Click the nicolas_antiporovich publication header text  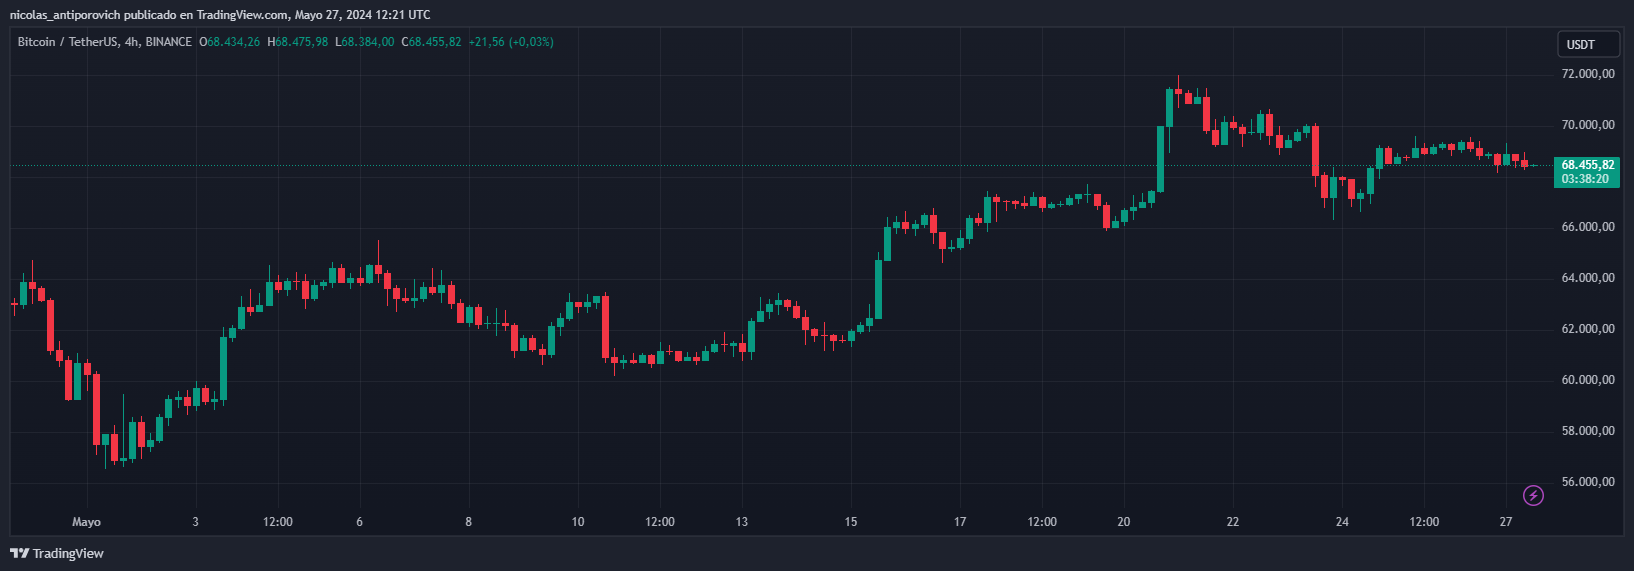point(220,14)
